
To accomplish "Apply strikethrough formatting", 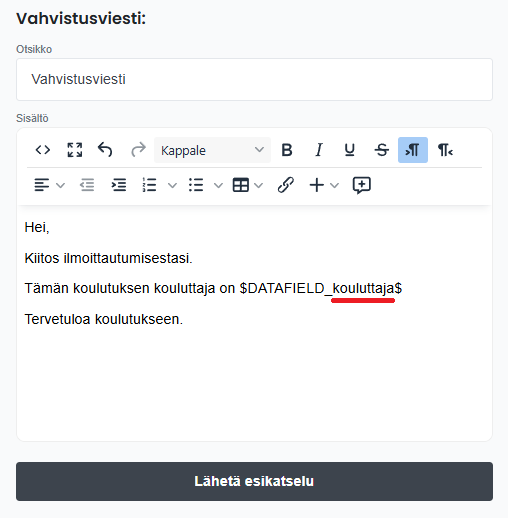I will click(381, 150).
